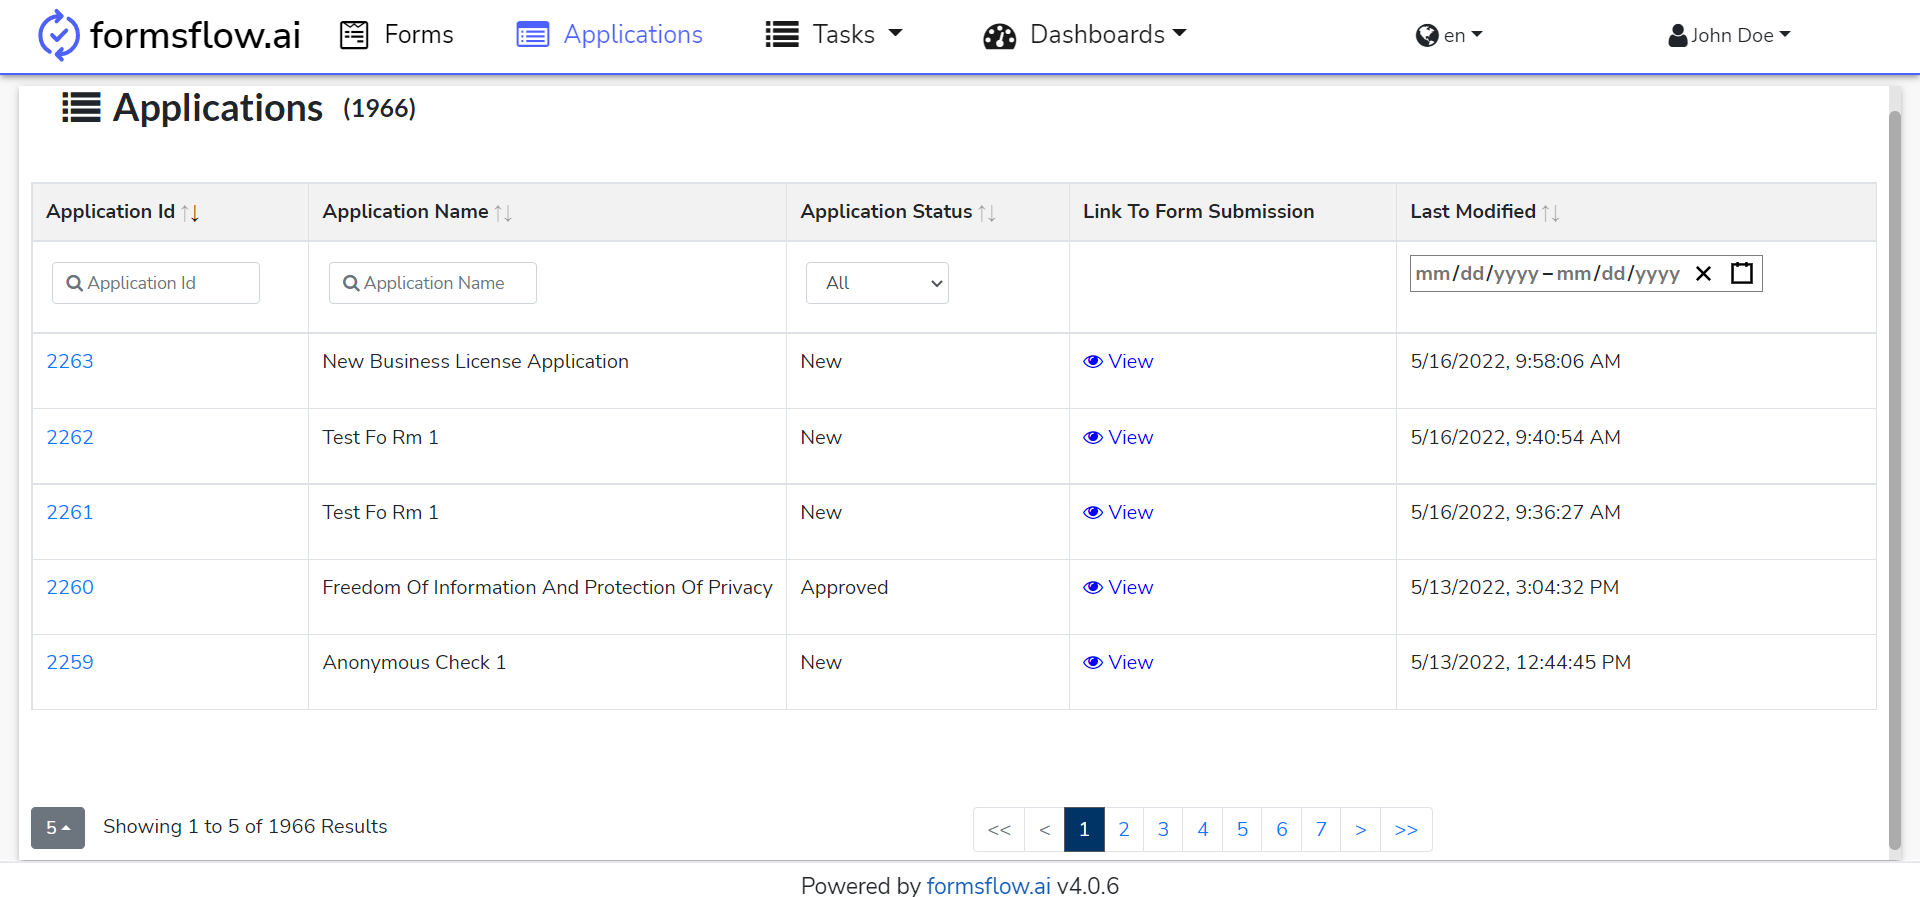Viewport: 1920px width, 897px height.
Task: View submission for Freedom Of Information application
Action: 1118,588
